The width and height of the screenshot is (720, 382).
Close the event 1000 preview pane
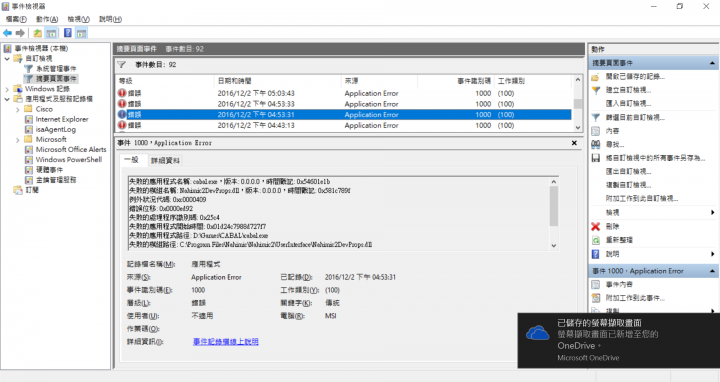coord(574,143)
